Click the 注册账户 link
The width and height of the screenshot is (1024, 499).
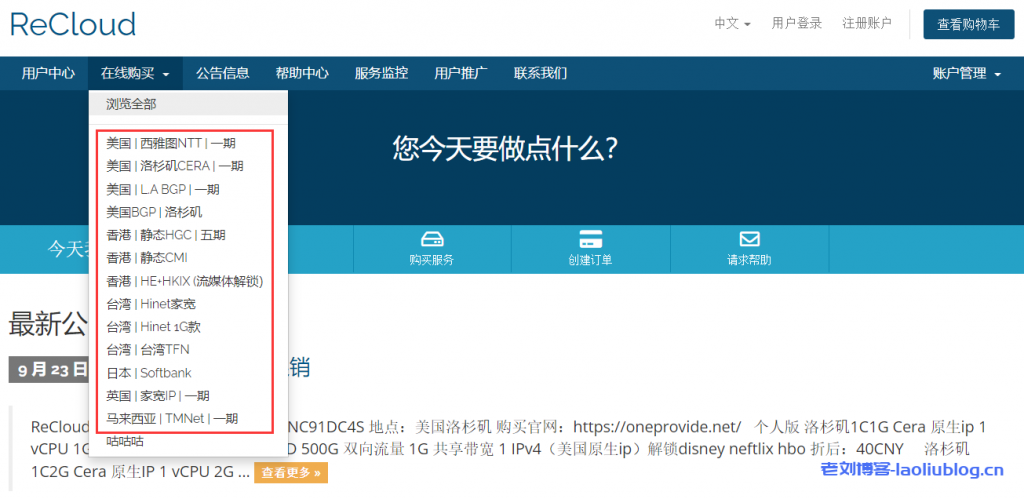coord(867,24)
